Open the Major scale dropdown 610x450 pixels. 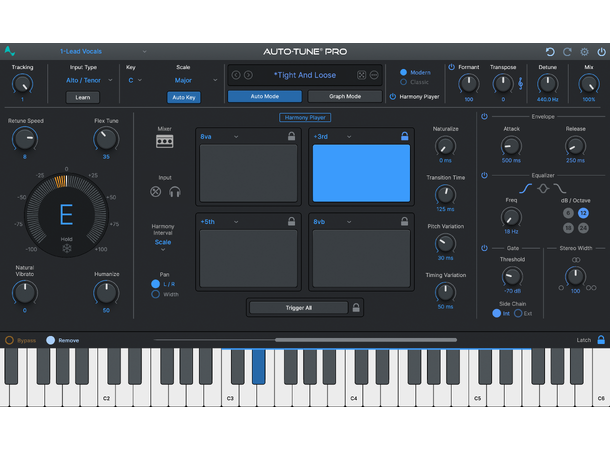coord(196,80)
